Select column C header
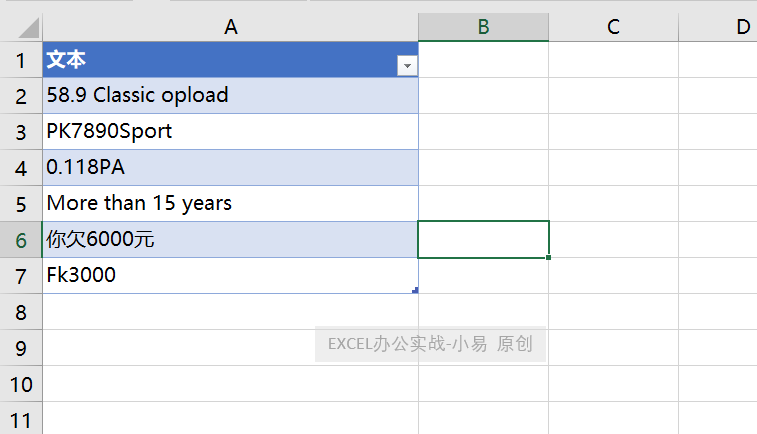 pos(613,27)
